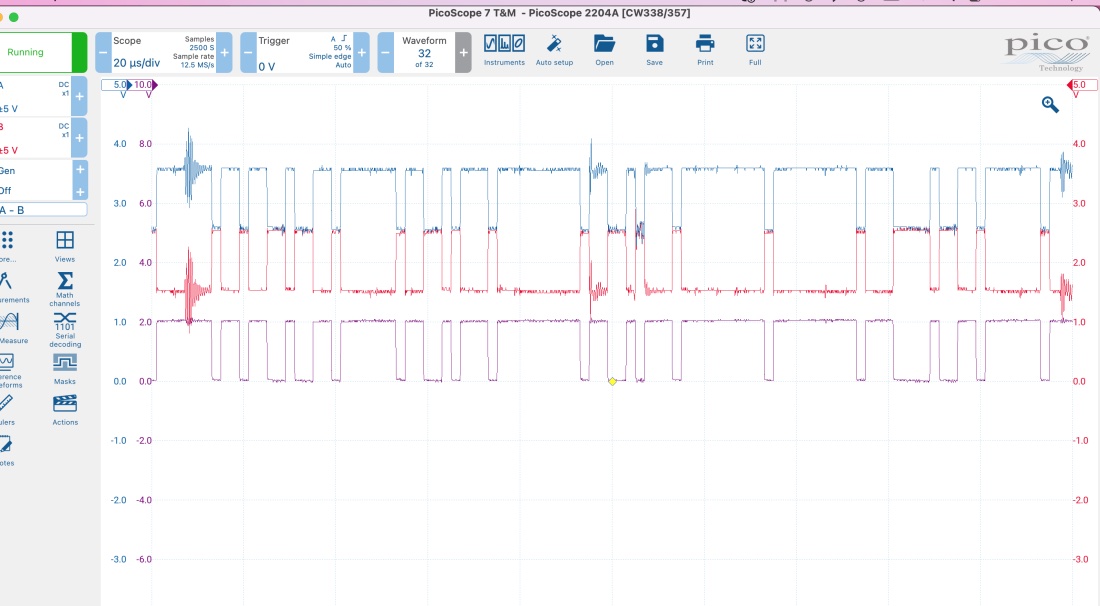
Task: Print the waveform with the Print icon
Action: tap(705, 49)
